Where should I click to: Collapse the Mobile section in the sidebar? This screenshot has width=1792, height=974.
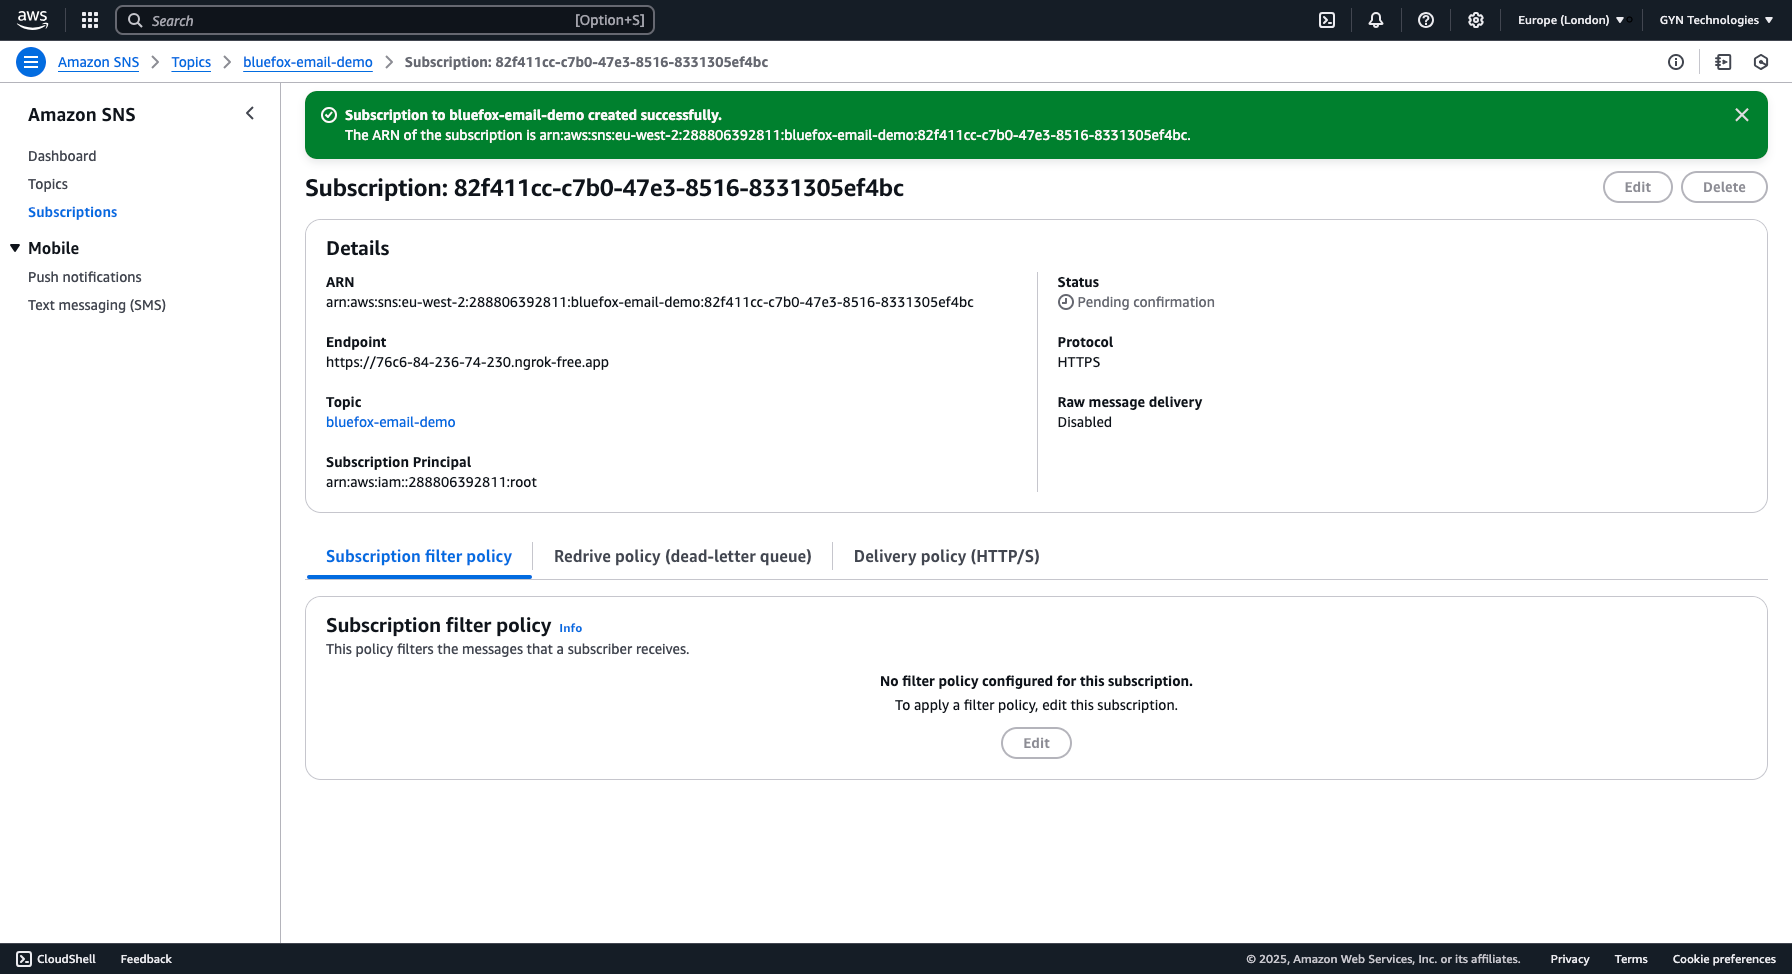pyautogui.click(x=14, y=247)
